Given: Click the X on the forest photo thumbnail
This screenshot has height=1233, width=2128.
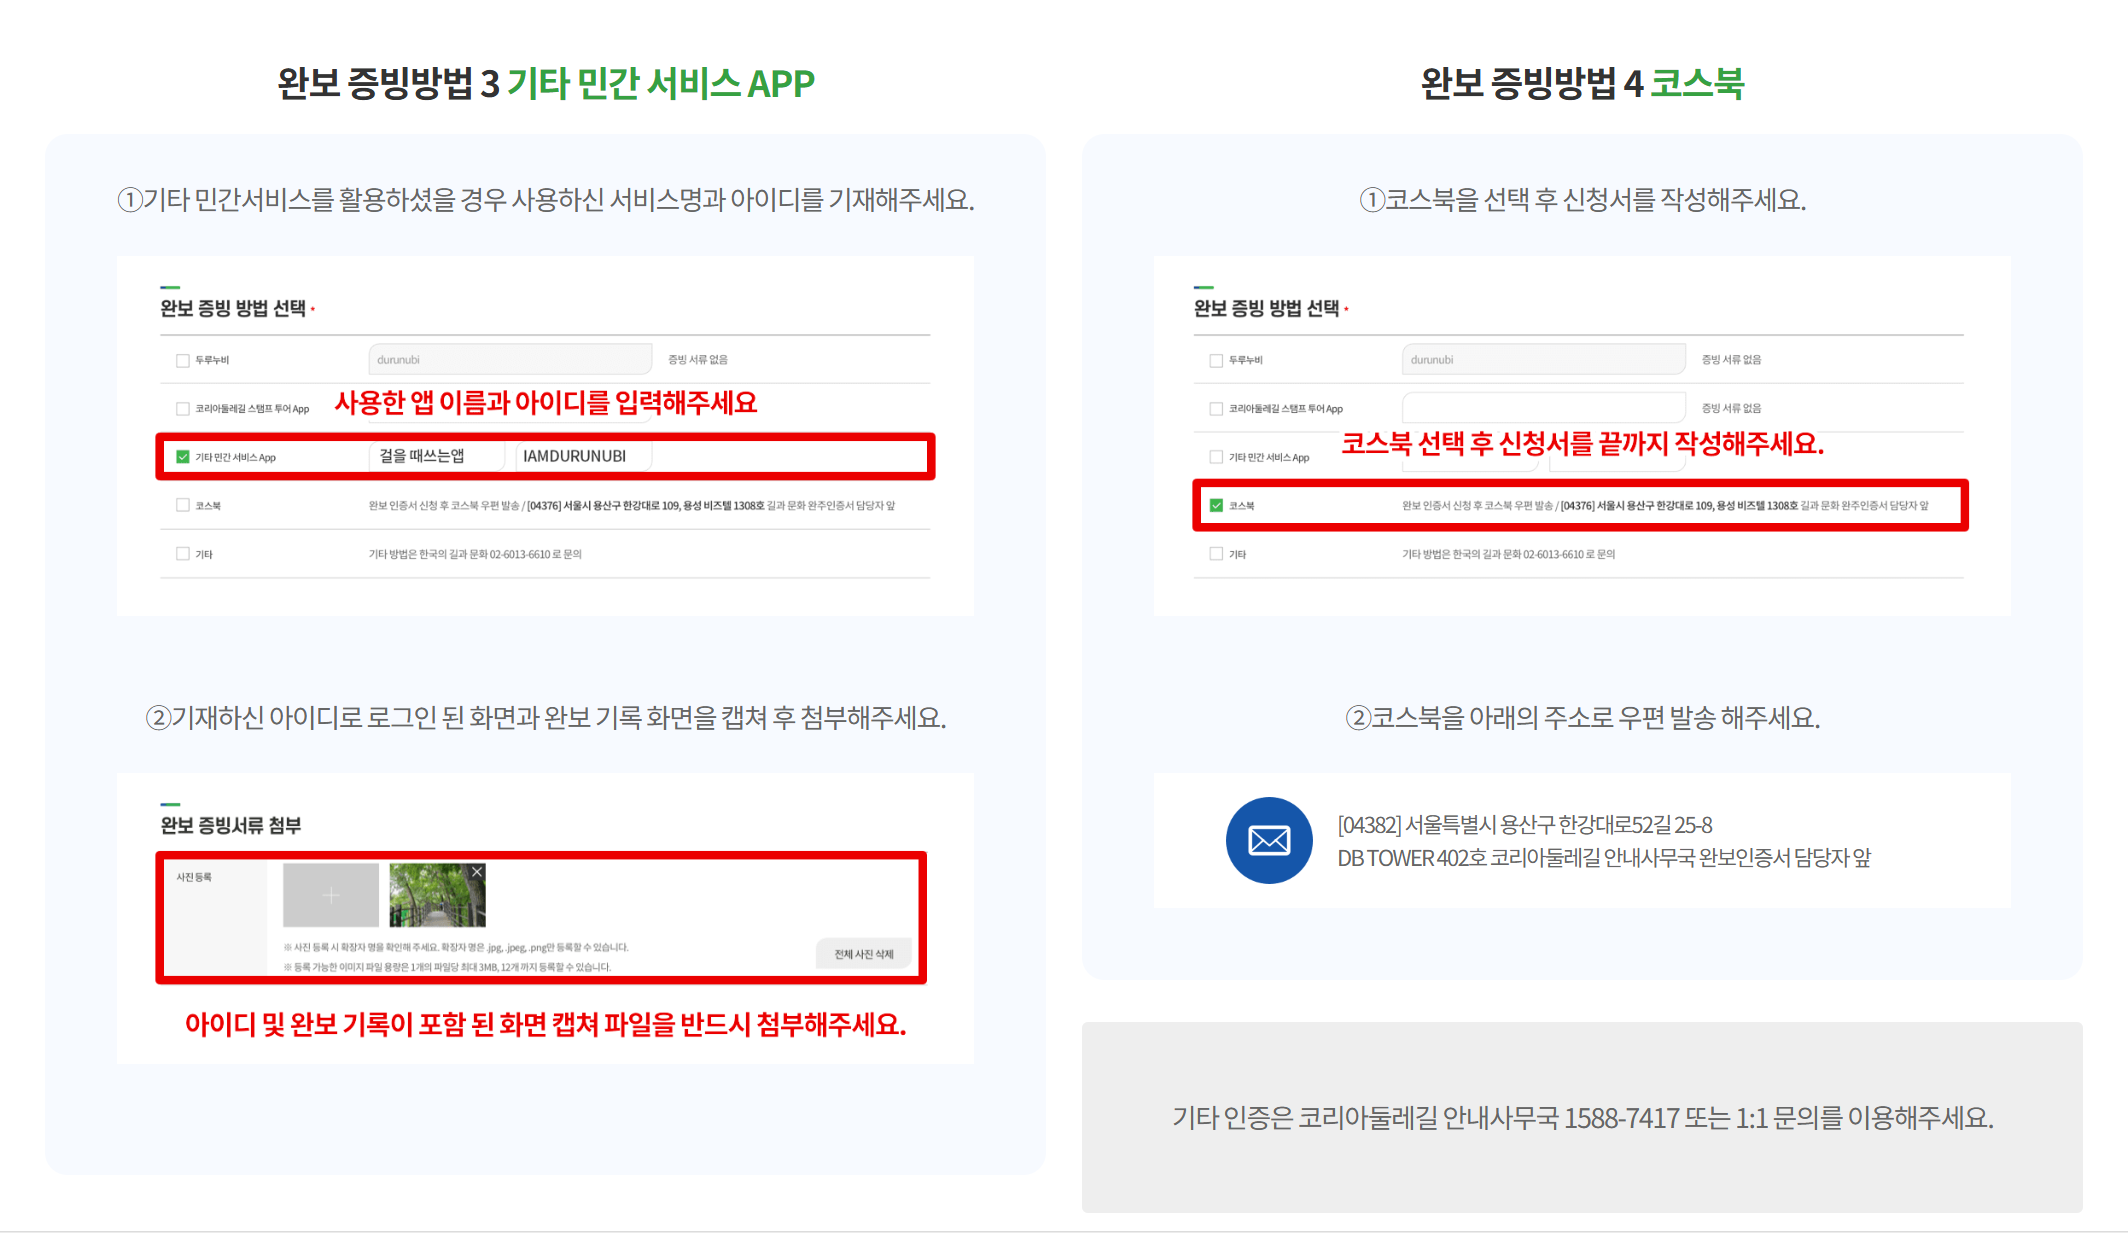Looking at the screenshot, I should [x=477, y=872].
